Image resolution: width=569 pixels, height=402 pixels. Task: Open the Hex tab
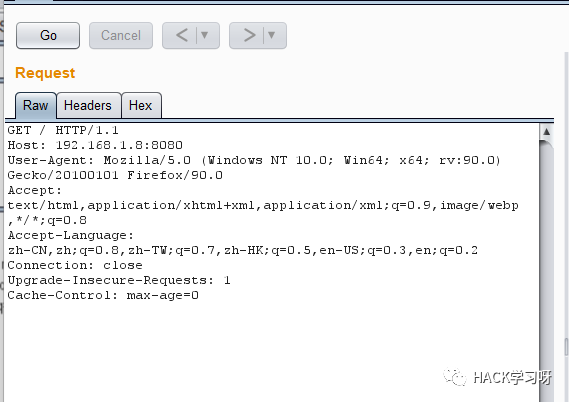pos(141,106)
